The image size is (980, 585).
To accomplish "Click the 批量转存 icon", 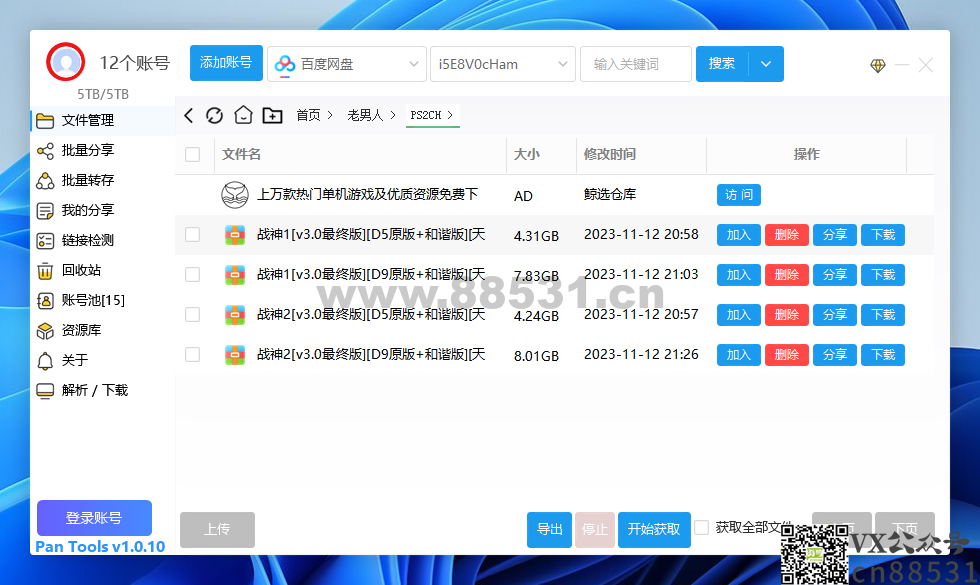I will click(45, 181).
